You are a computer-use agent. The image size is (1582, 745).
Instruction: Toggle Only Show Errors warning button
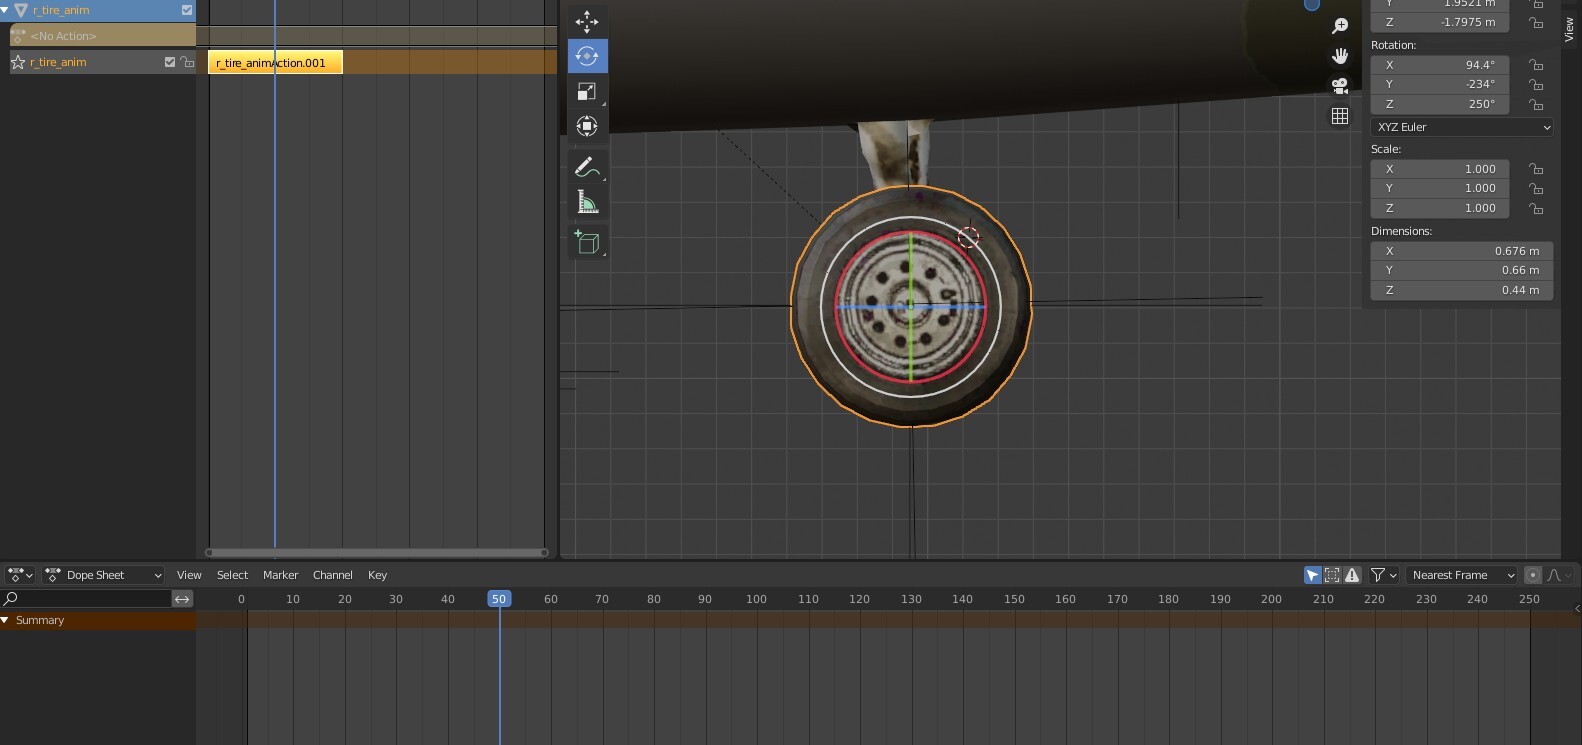(x=1352, y=575)
